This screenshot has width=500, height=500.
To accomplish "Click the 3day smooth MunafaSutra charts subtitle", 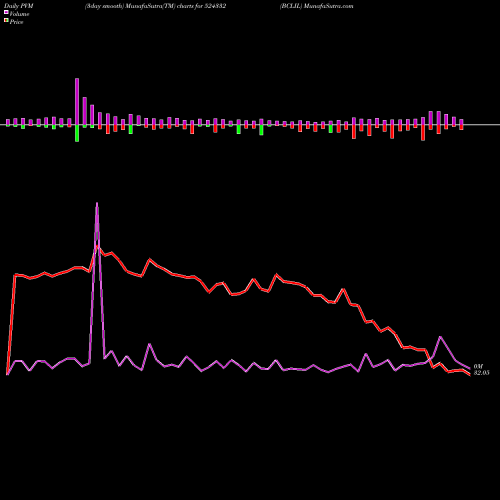I will [x=156, y=6].
